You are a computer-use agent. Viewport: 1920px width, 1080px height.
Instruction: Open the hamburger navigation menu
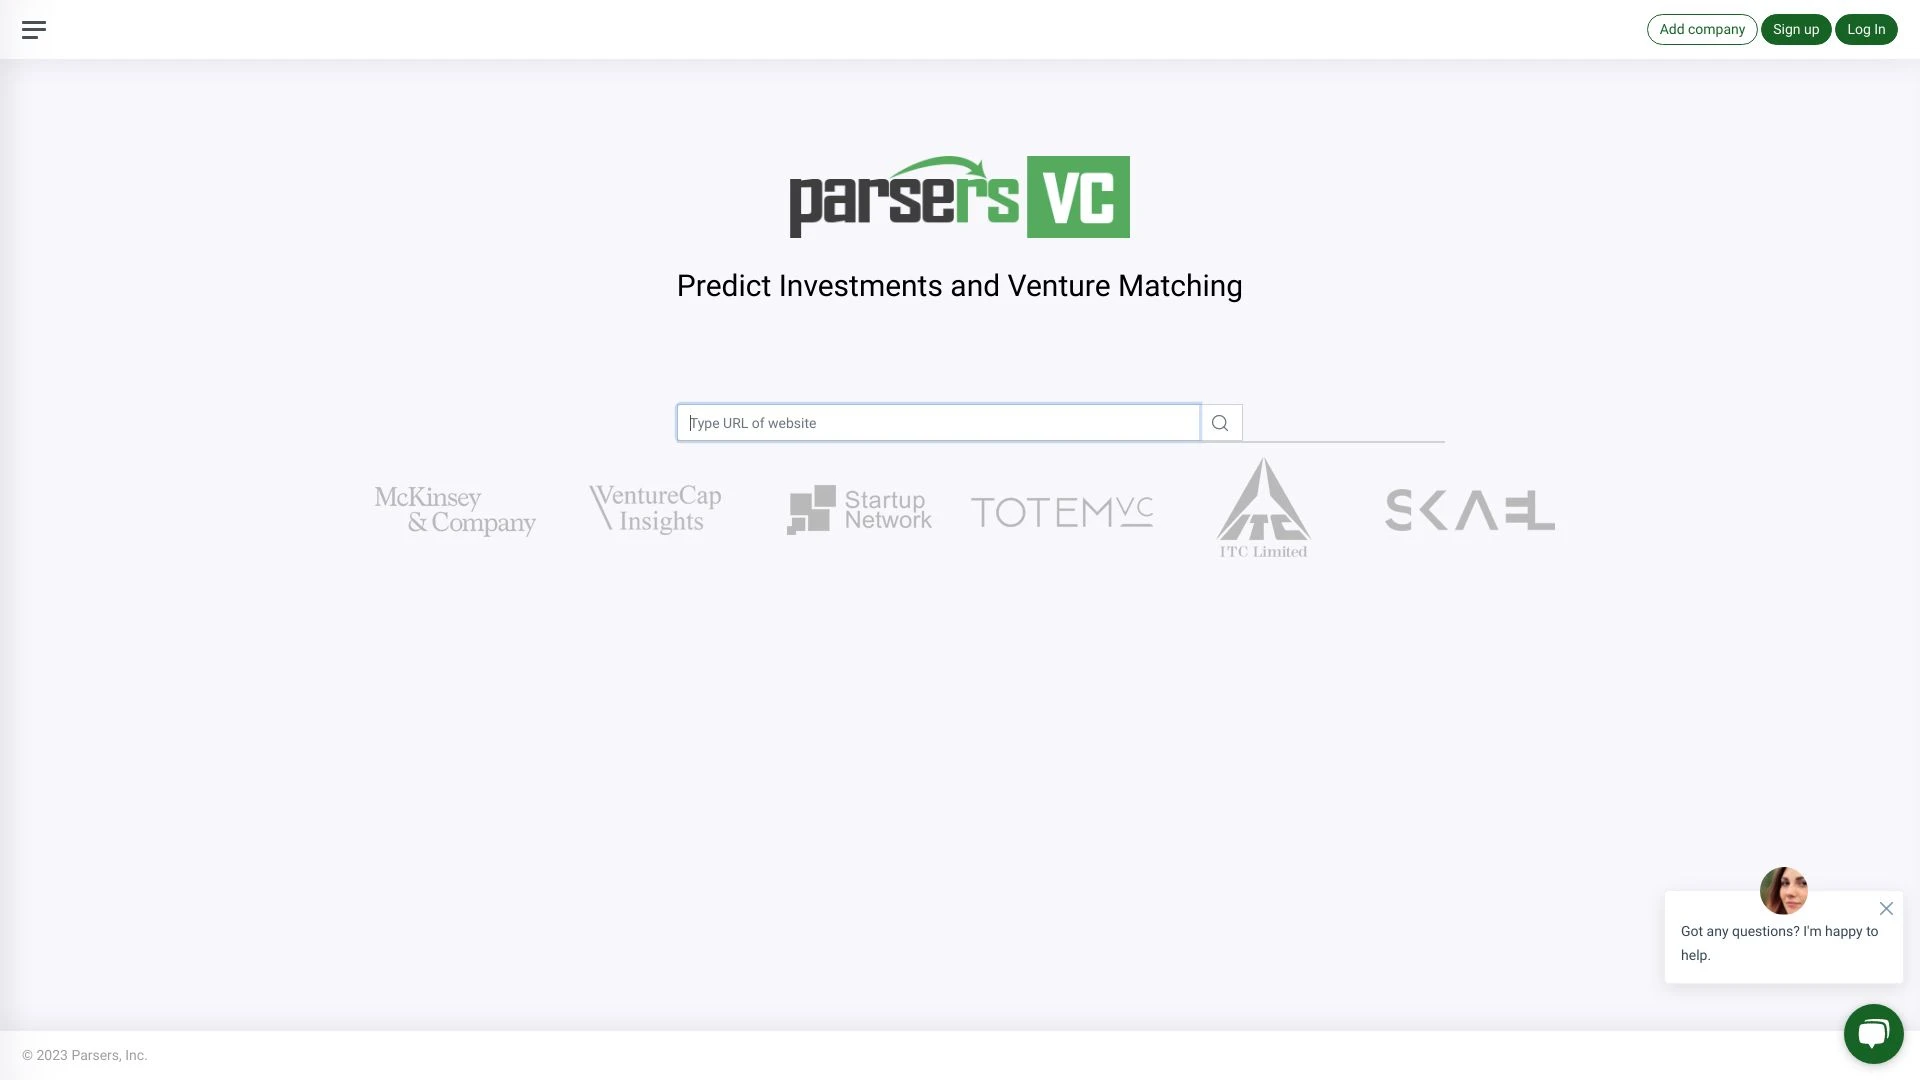(33, 29)
